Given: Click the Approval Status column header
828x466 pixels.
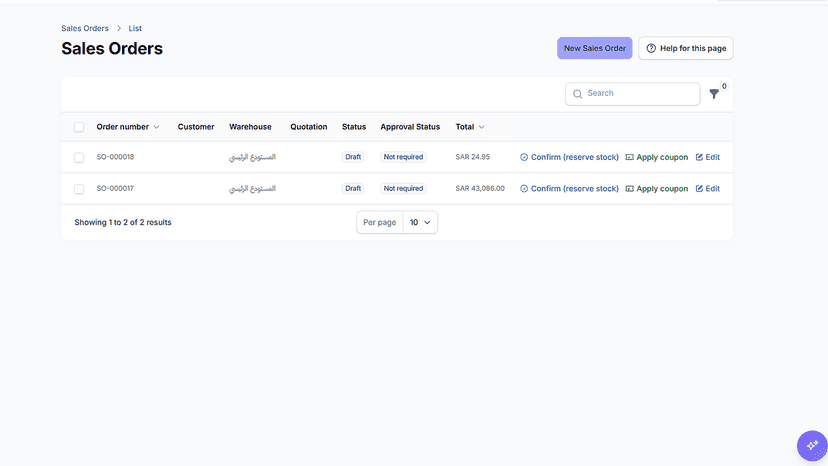Looking at the screenshot, I should tap(410, 127).
